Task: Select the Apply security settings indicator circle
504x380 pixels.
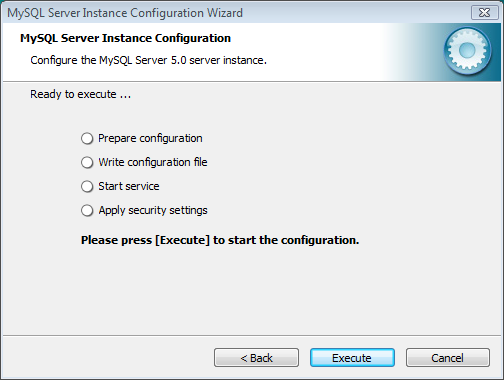Action: tap(87, 210)
